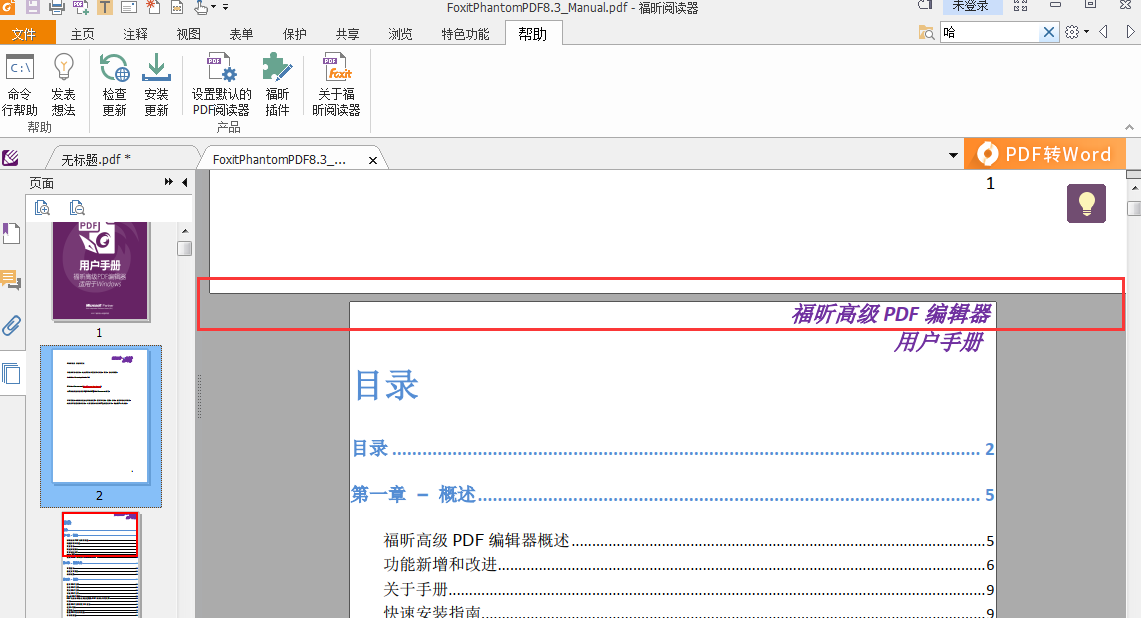The width and height of the screenshot is (1141, 618).
Task: Enlarge page thumbnails icon
Action: (x=42, y=208)
